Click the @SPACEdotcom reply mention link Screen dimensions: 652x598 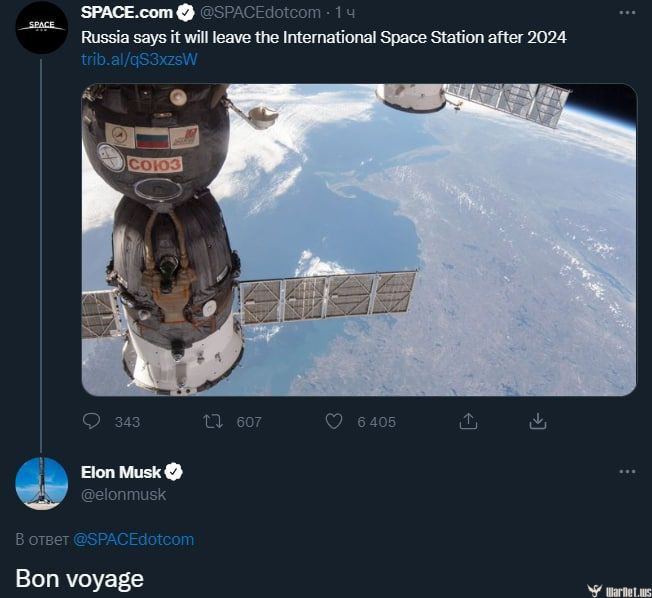pyautogui.click(x=133, y=539)
